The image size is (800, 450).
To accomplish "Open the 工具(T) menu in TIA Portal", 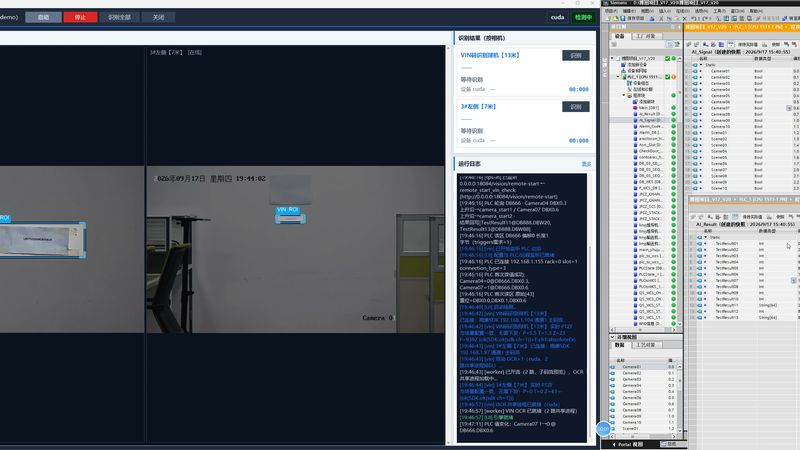I will (719, 11).
